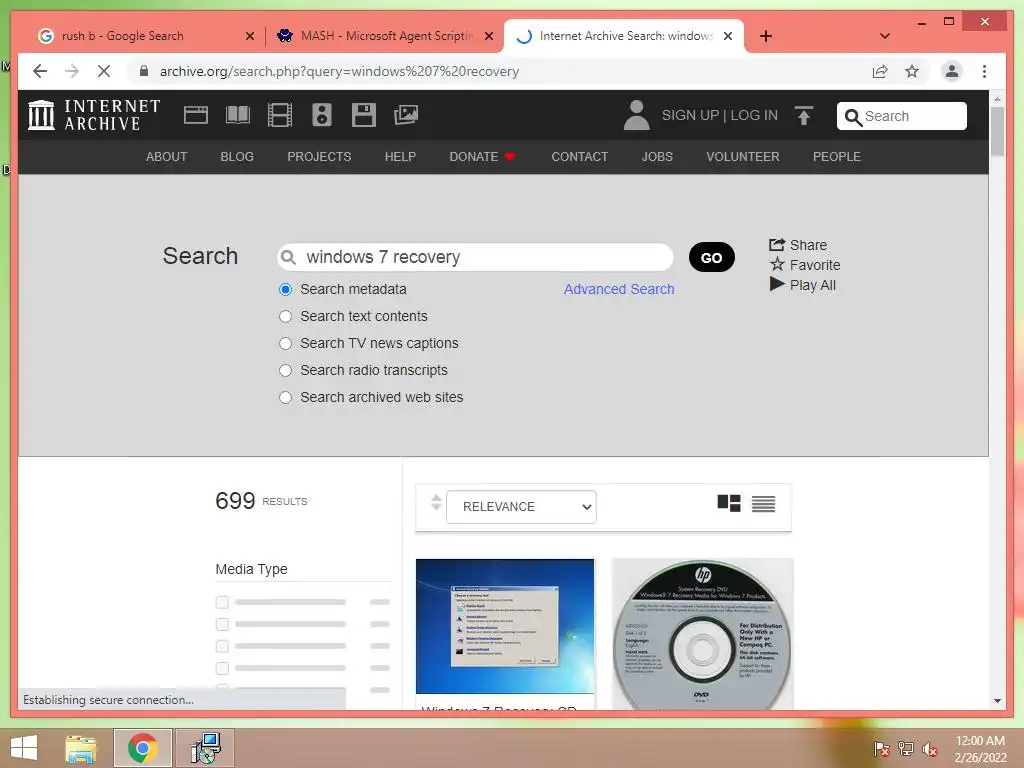This screenshot has width=1024, height=768.
Task: Close the MASH tab
Action: [488, 37]
